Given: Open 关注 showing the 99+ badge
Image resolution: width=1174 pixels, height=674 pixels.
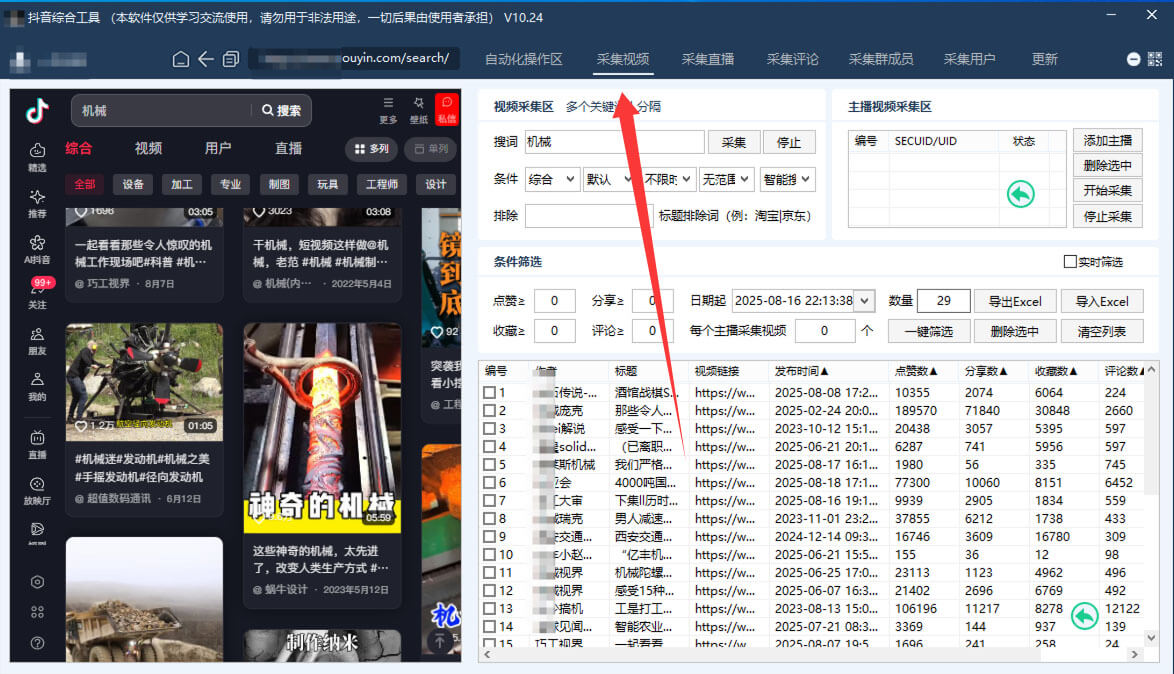Looking at the screenshot, I should click(x=36, y=293).
